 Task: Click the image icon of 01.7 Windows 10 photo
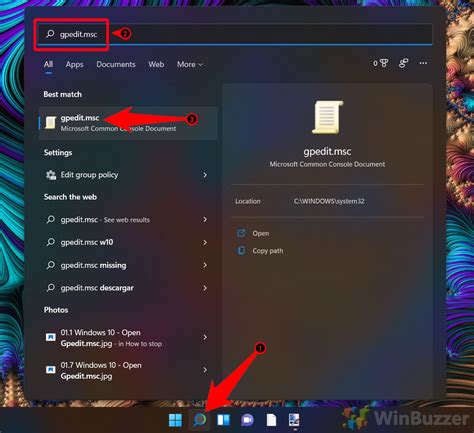(51, 370)
